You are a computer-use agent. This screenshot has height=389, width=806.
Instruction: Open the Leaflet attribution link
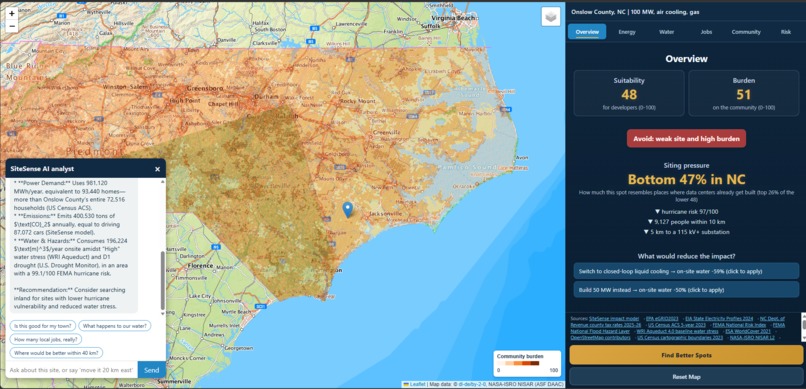[416, 384]
